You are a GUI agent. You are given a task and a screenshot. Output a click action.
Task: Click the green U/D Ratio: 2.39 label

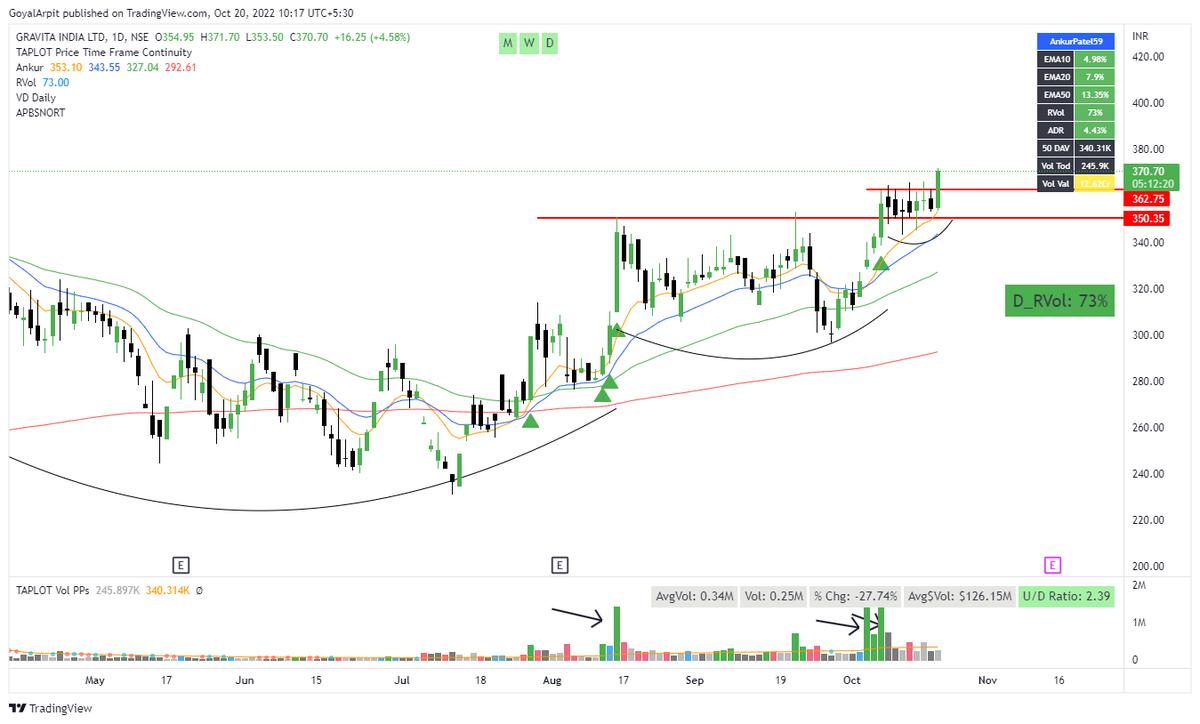point(1066,596)
